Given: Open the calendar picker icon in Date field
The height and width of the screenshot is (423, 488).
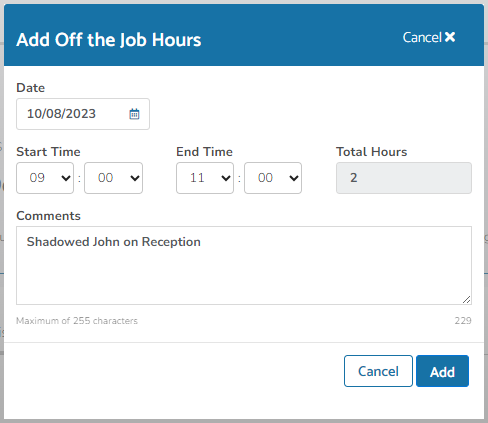Looking at the screenshot, I should tap(134, 114).
